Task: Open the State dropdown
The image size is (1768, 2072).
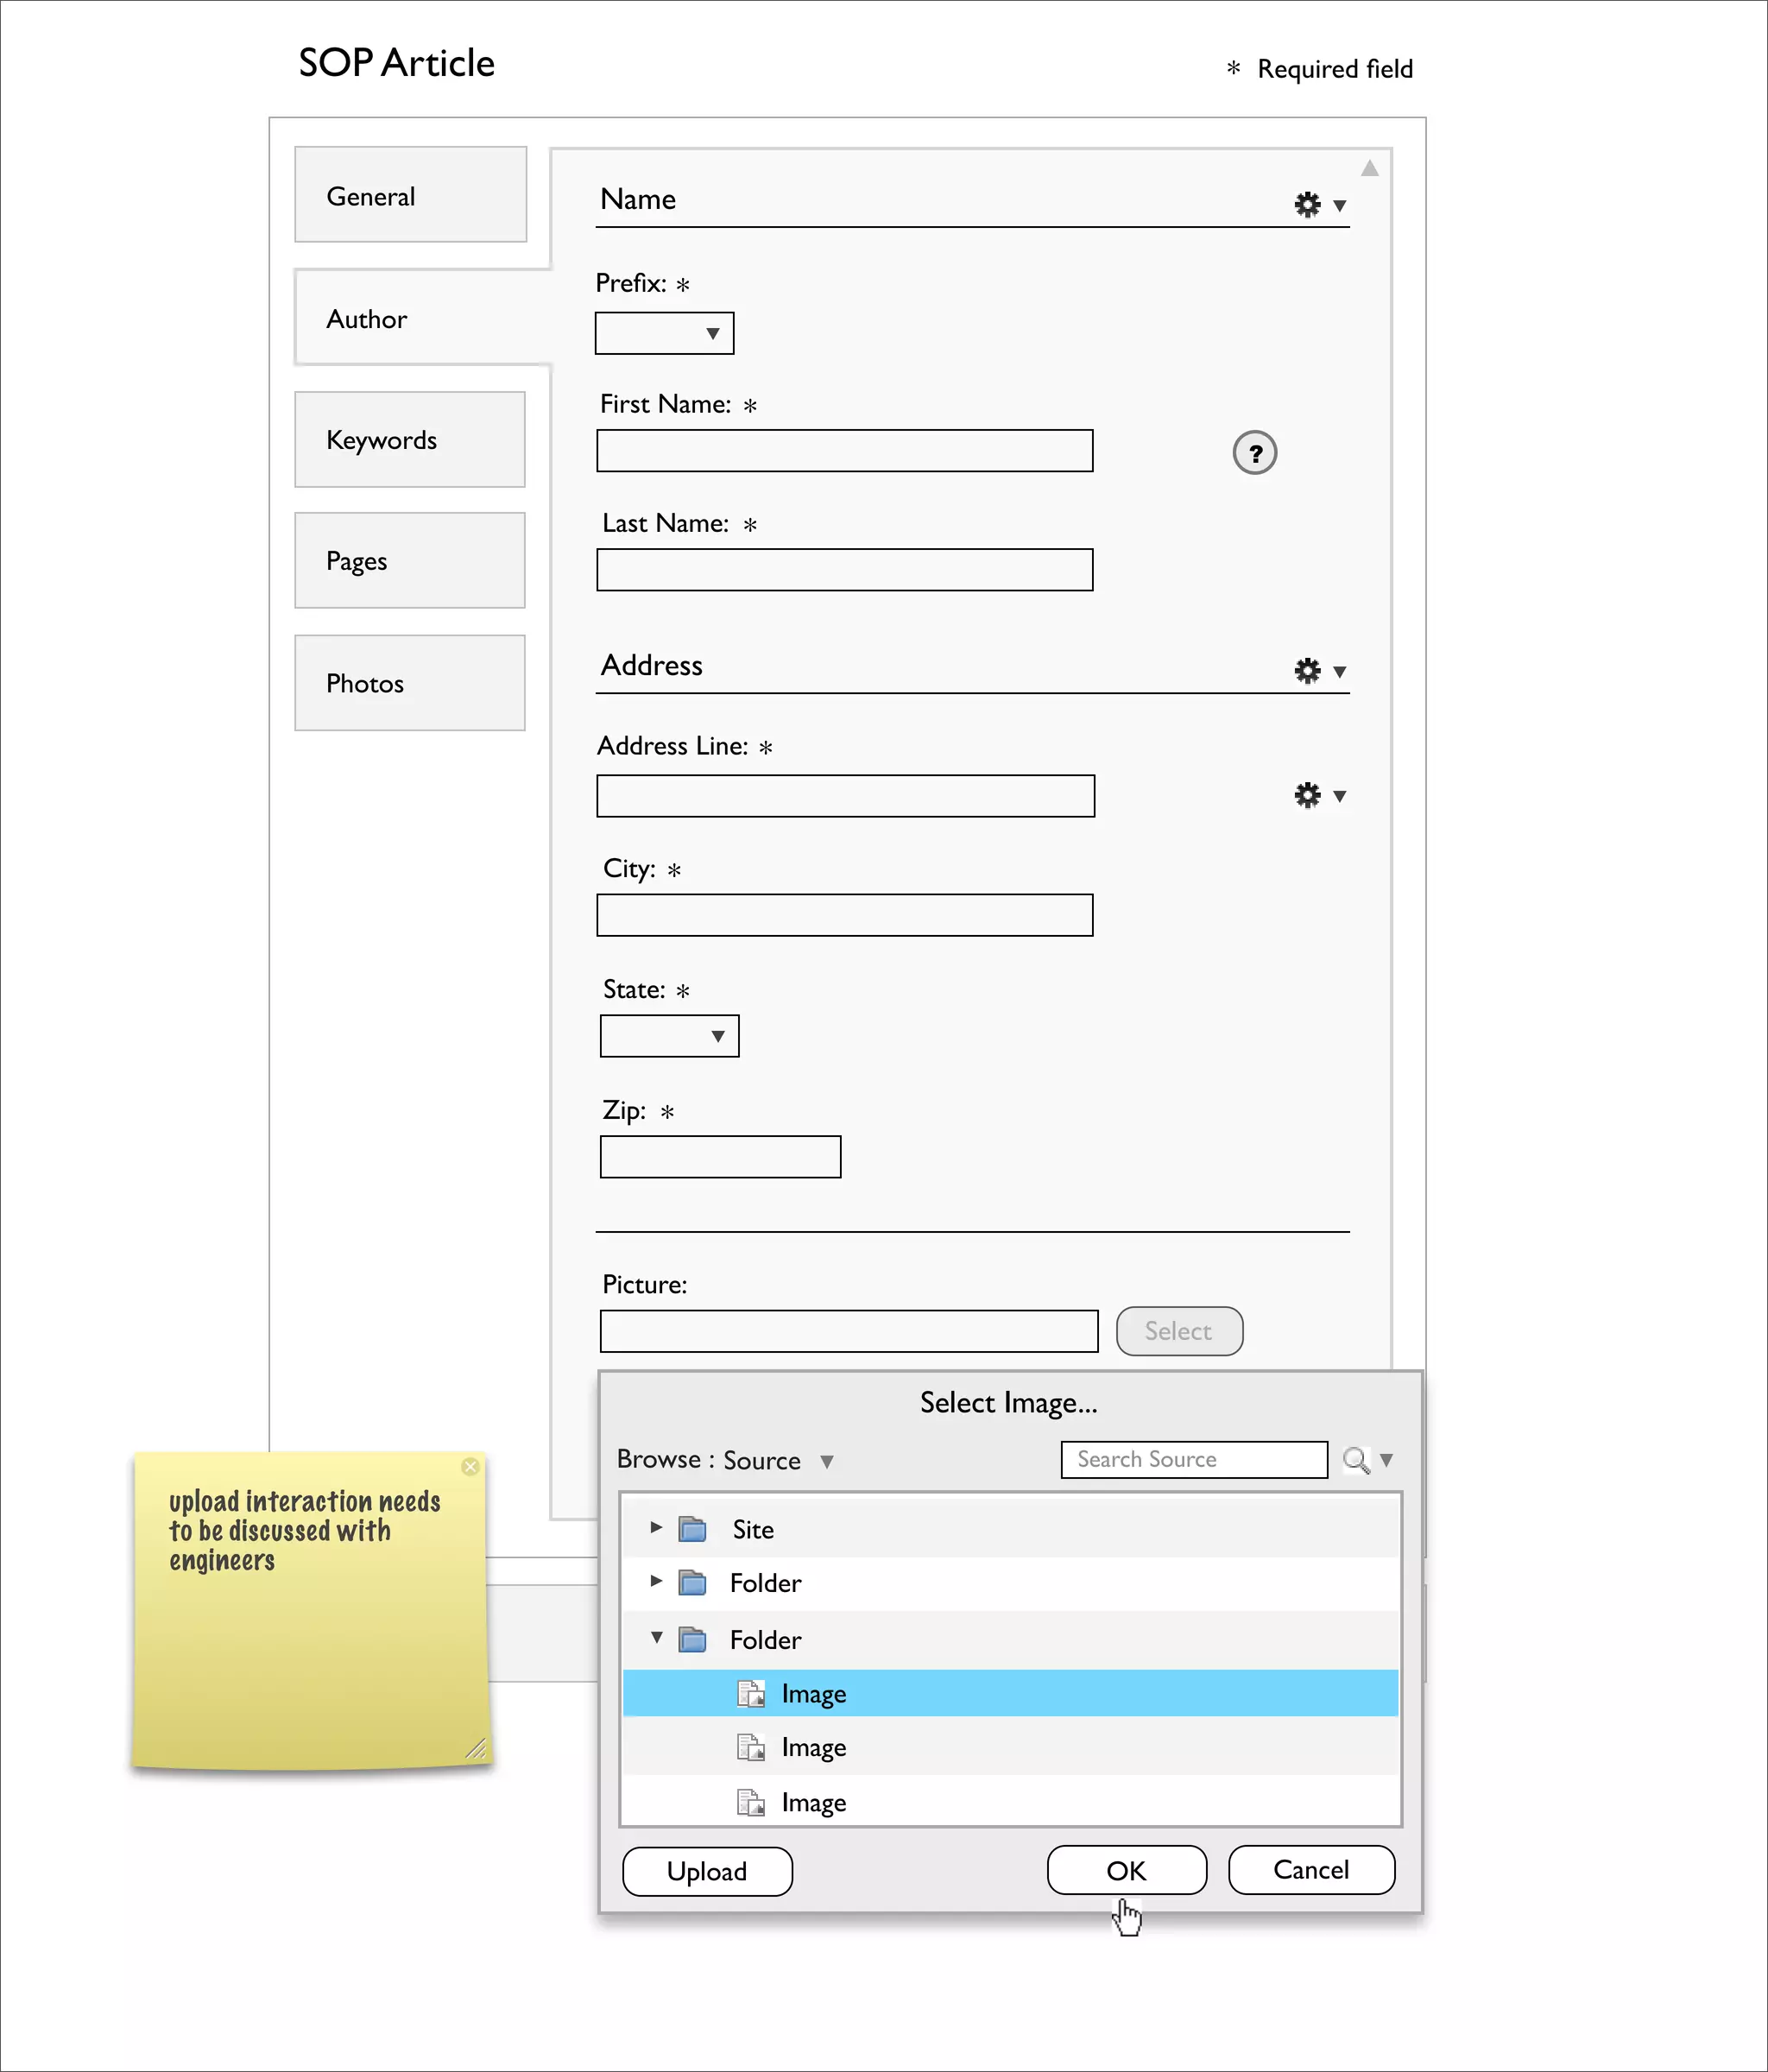Action: tap(717, 1037)
